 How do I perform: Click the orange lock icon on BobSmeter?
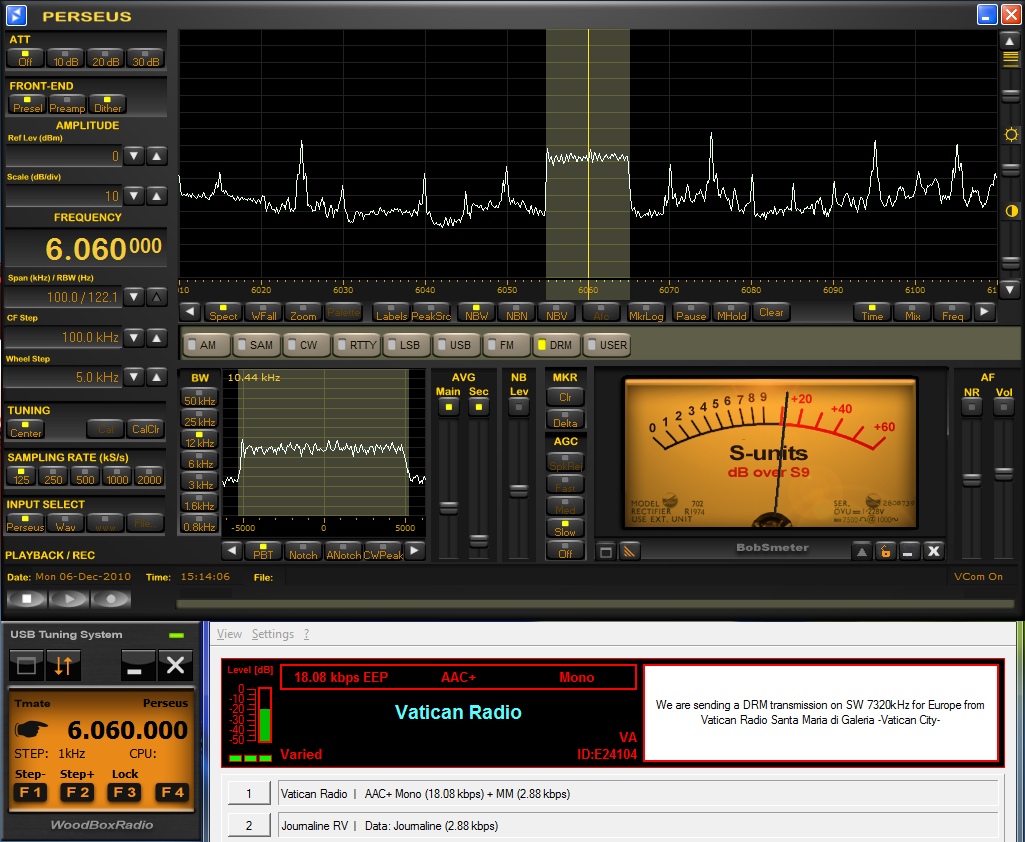884,551
